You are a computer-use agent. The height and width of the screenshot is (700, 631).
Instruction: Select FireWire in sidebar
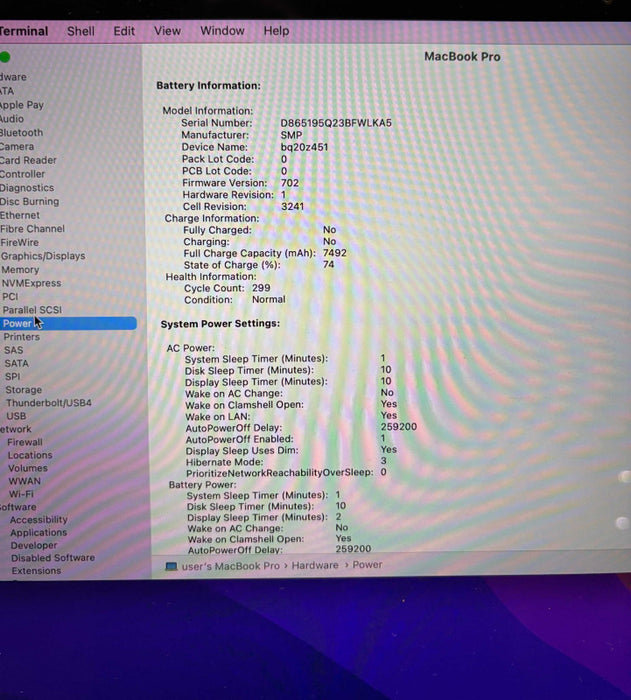click(x=20, y=242)
